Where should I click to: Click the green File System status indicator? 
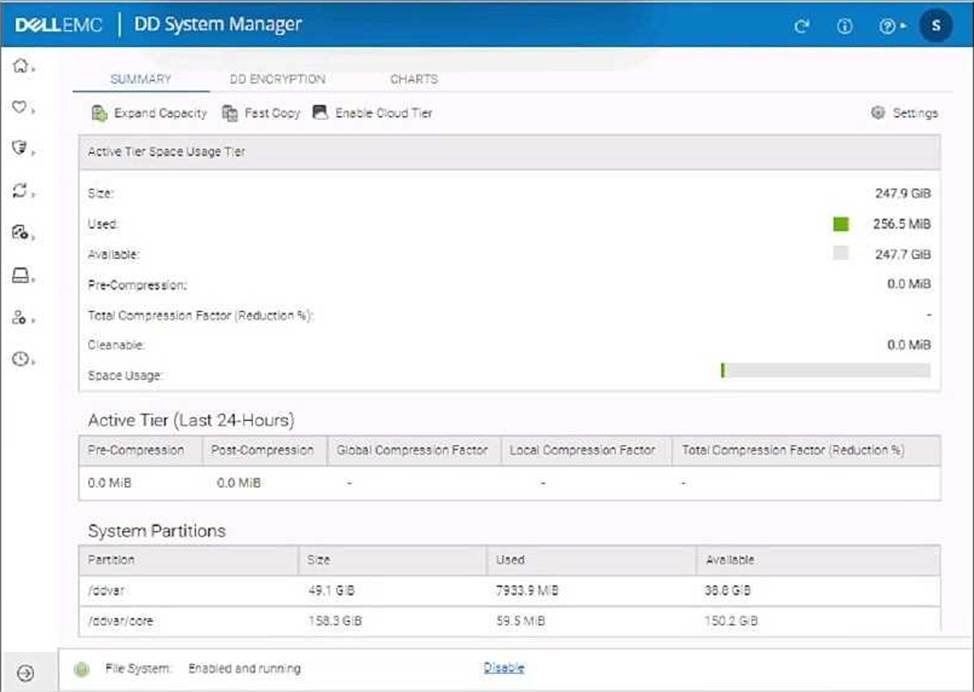(x=81, y=669)
